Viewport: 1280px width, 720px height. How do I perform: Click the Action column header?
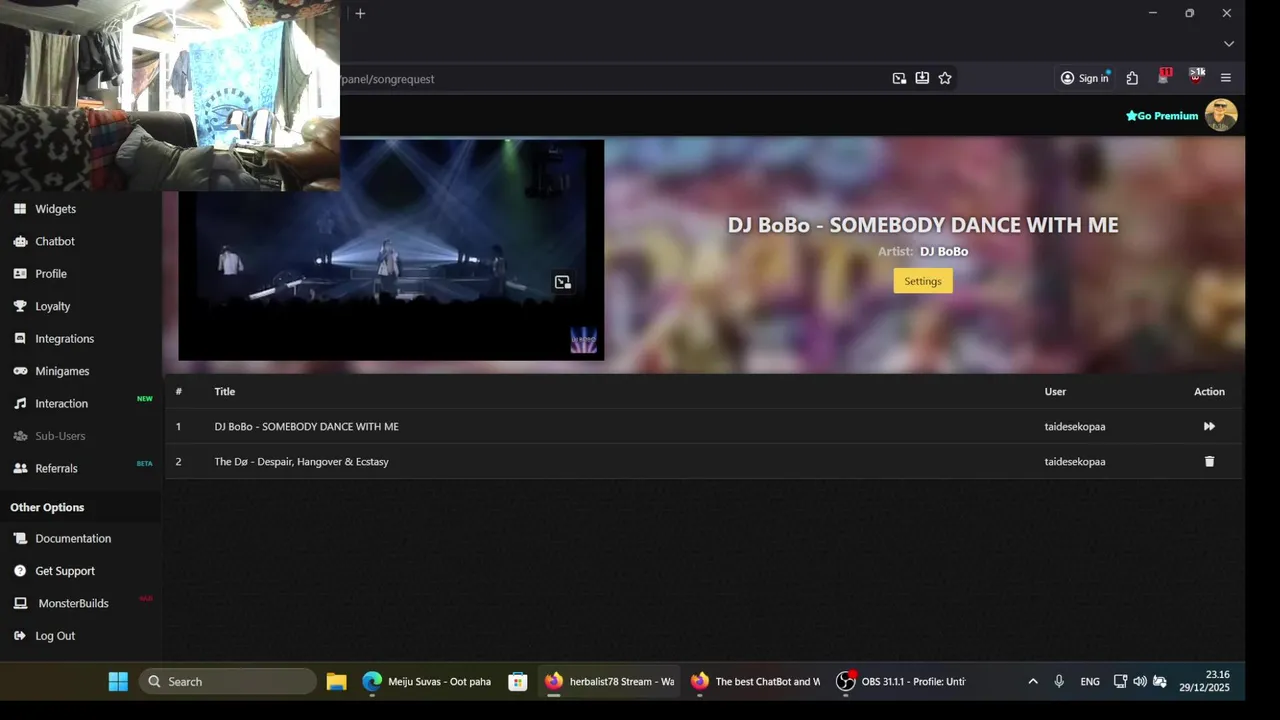(1209, 392)
